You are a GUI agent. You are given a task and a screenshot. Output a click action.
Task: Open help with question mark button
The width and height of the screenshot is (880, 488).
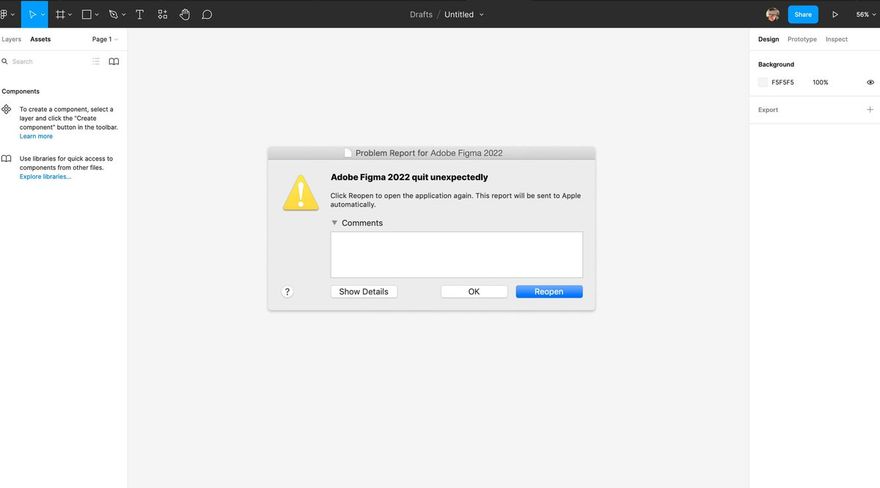pyautogui.click(x=287, y=292)
